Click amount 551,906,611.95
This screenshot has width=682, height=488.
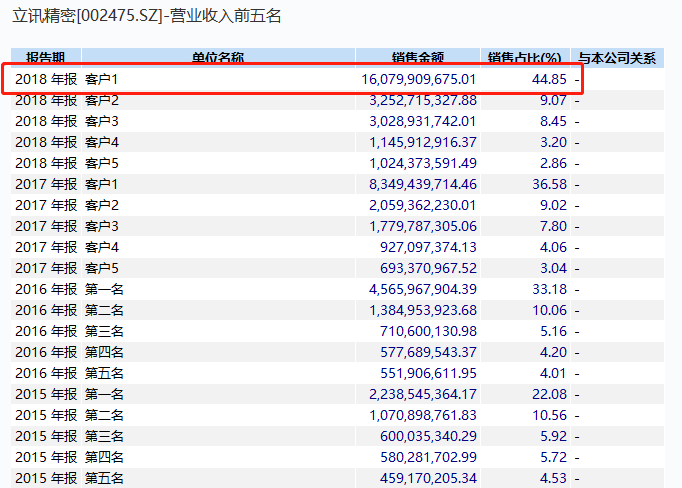(428, 373)
